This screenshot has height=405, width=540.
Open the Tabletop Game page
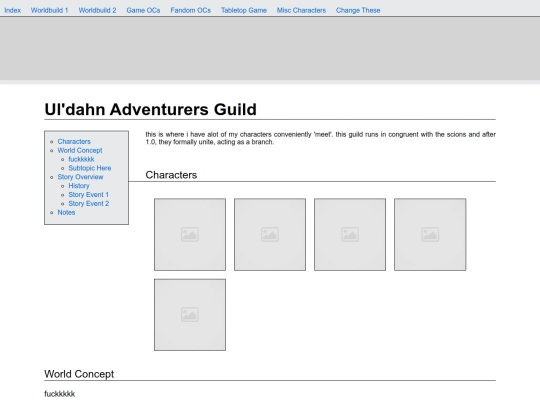pos(244,10)
